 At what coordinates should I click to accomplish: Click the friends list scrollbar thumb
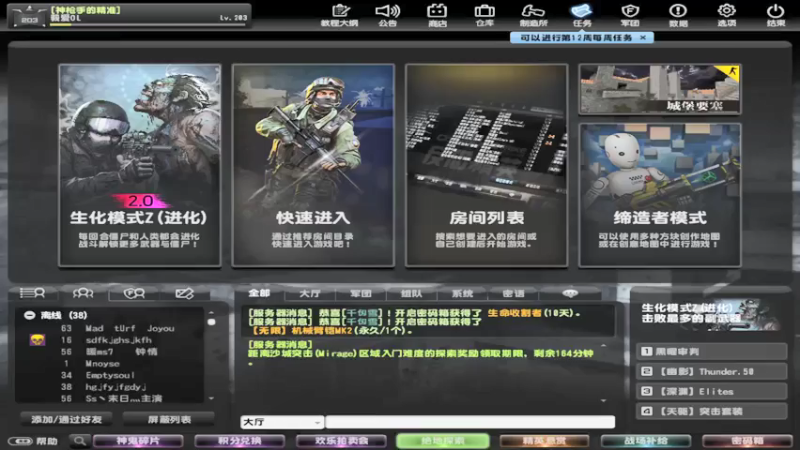(211, 322)
